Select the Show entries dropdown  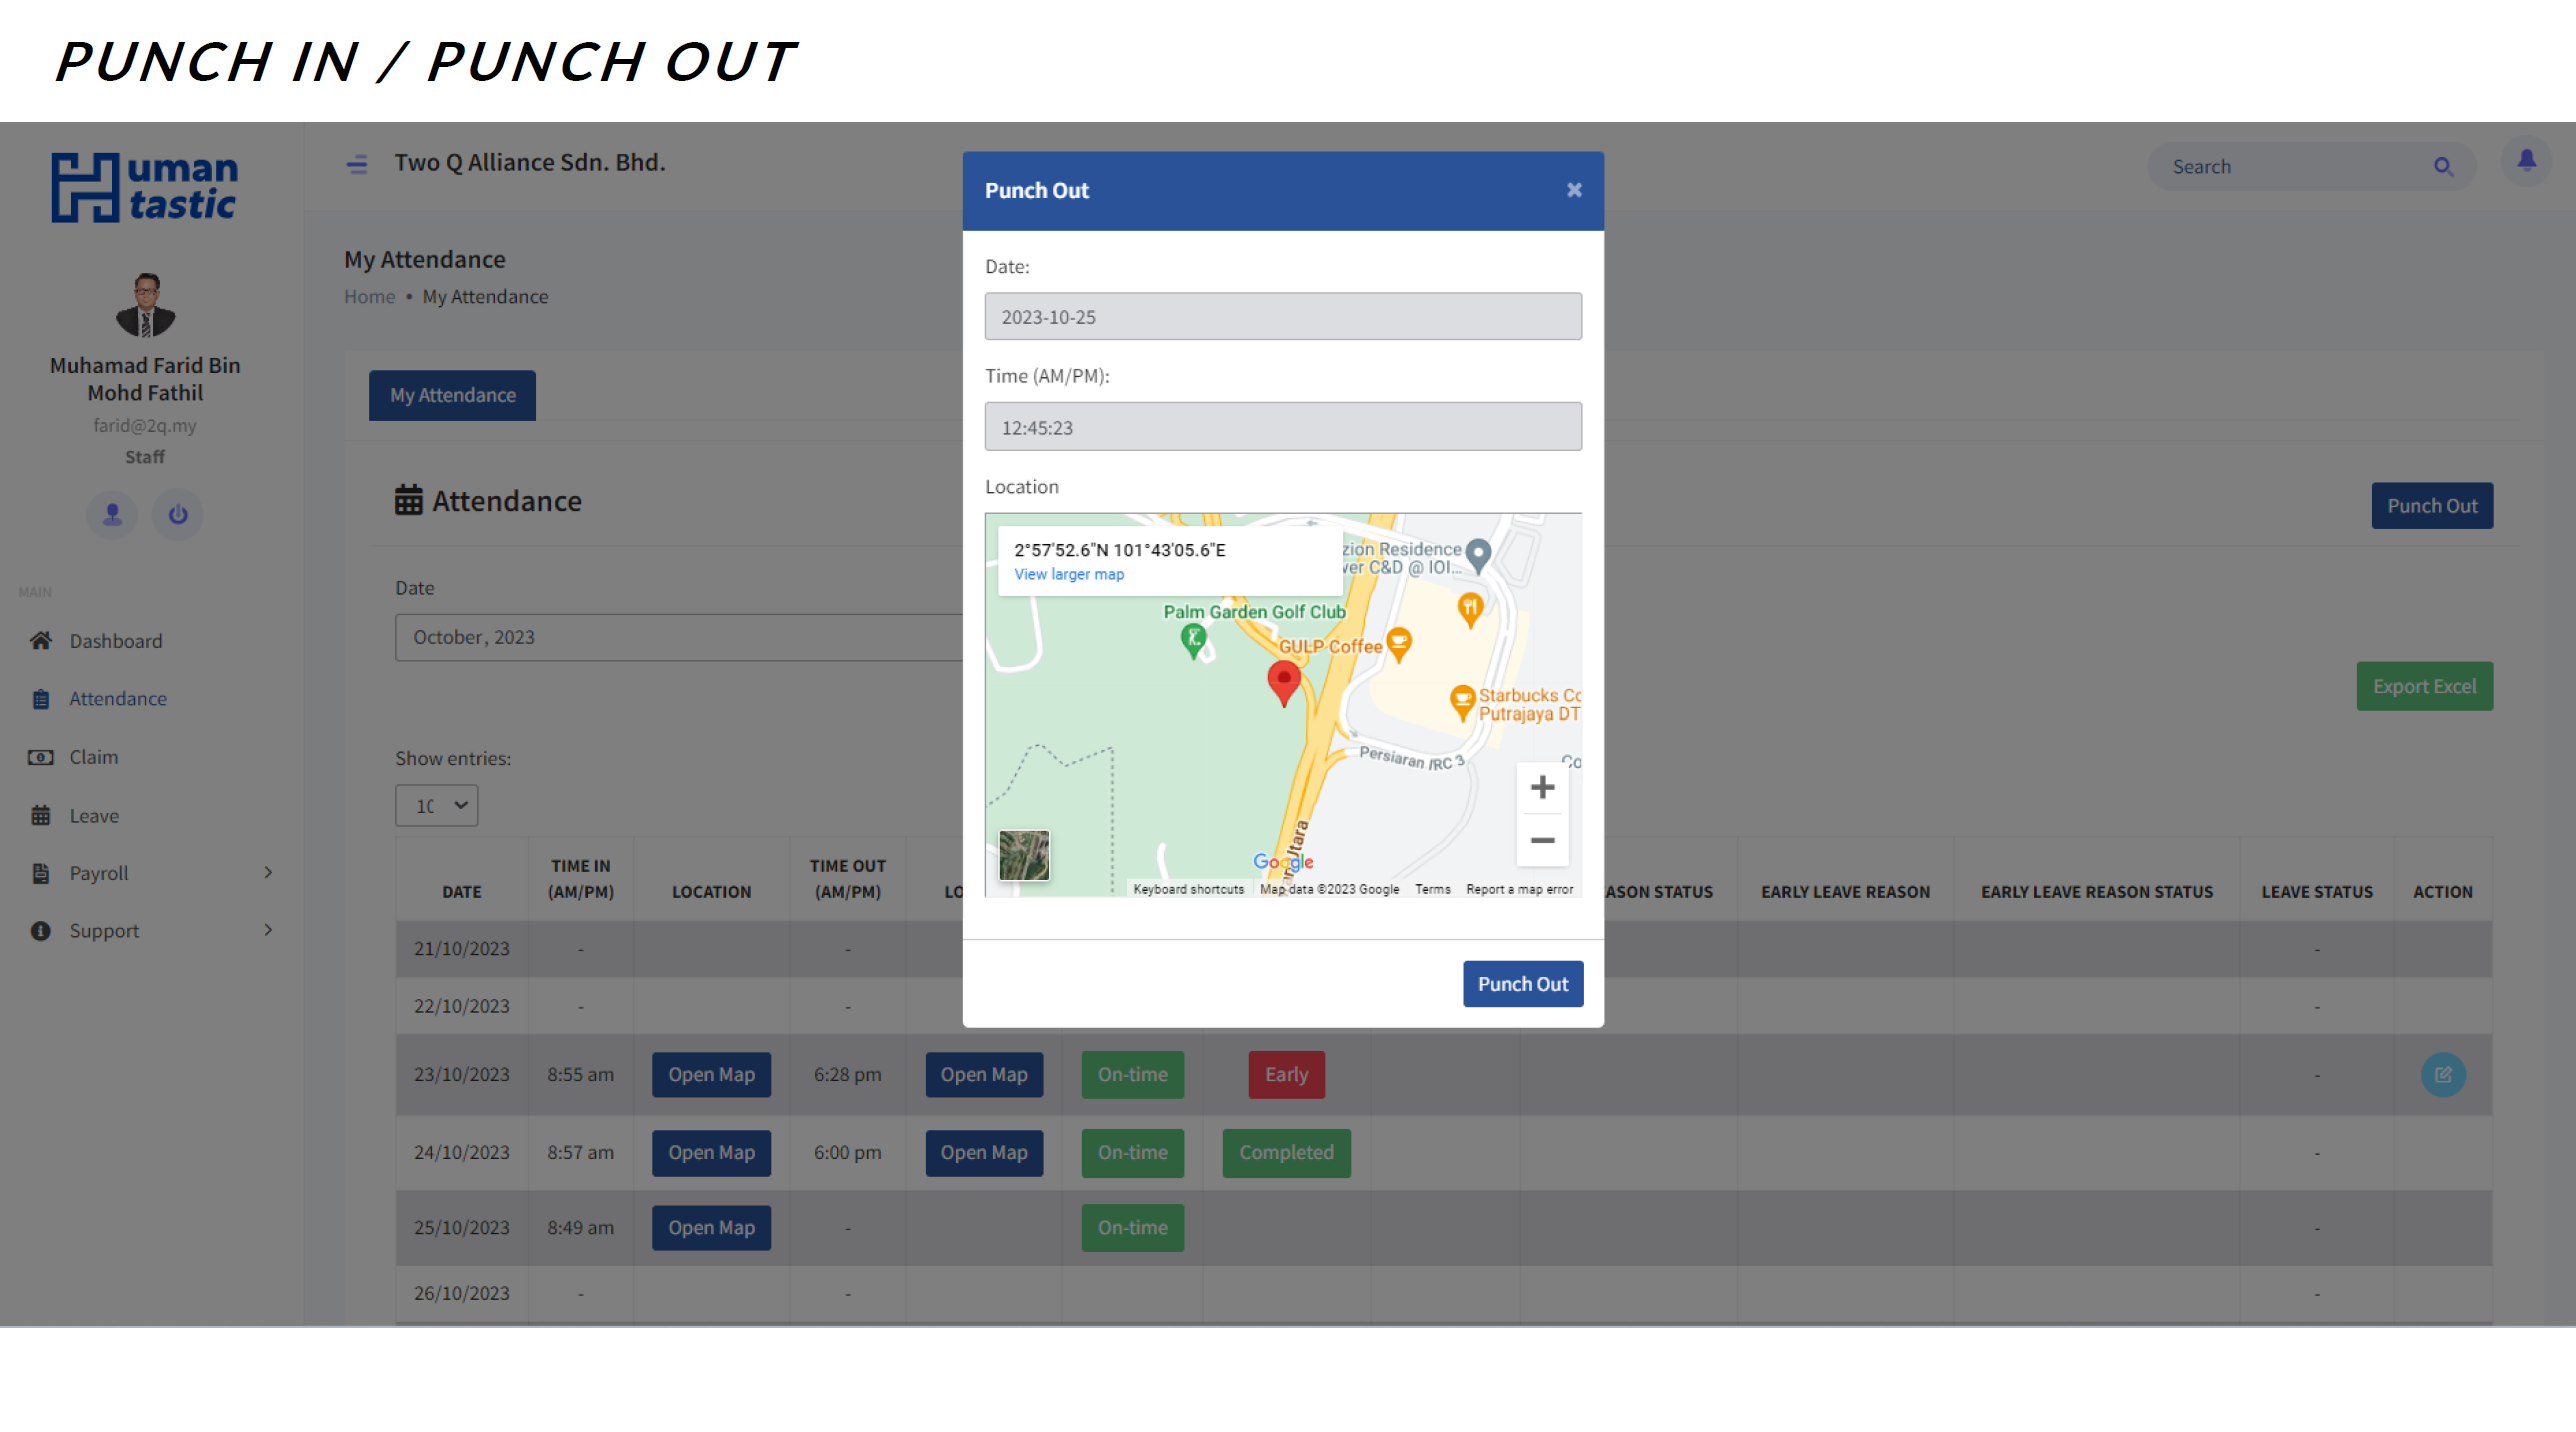pos(436,806)
